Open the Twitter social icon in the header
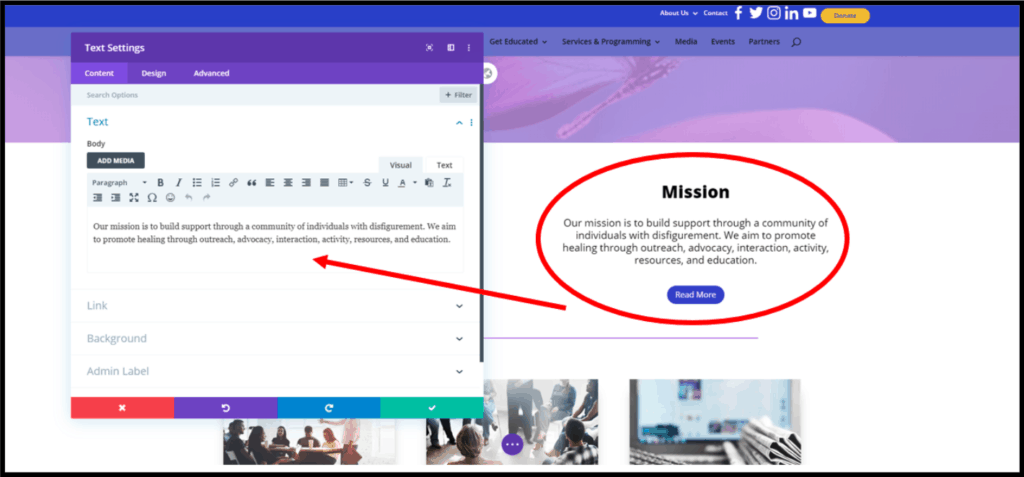 [x=756, y=13]
